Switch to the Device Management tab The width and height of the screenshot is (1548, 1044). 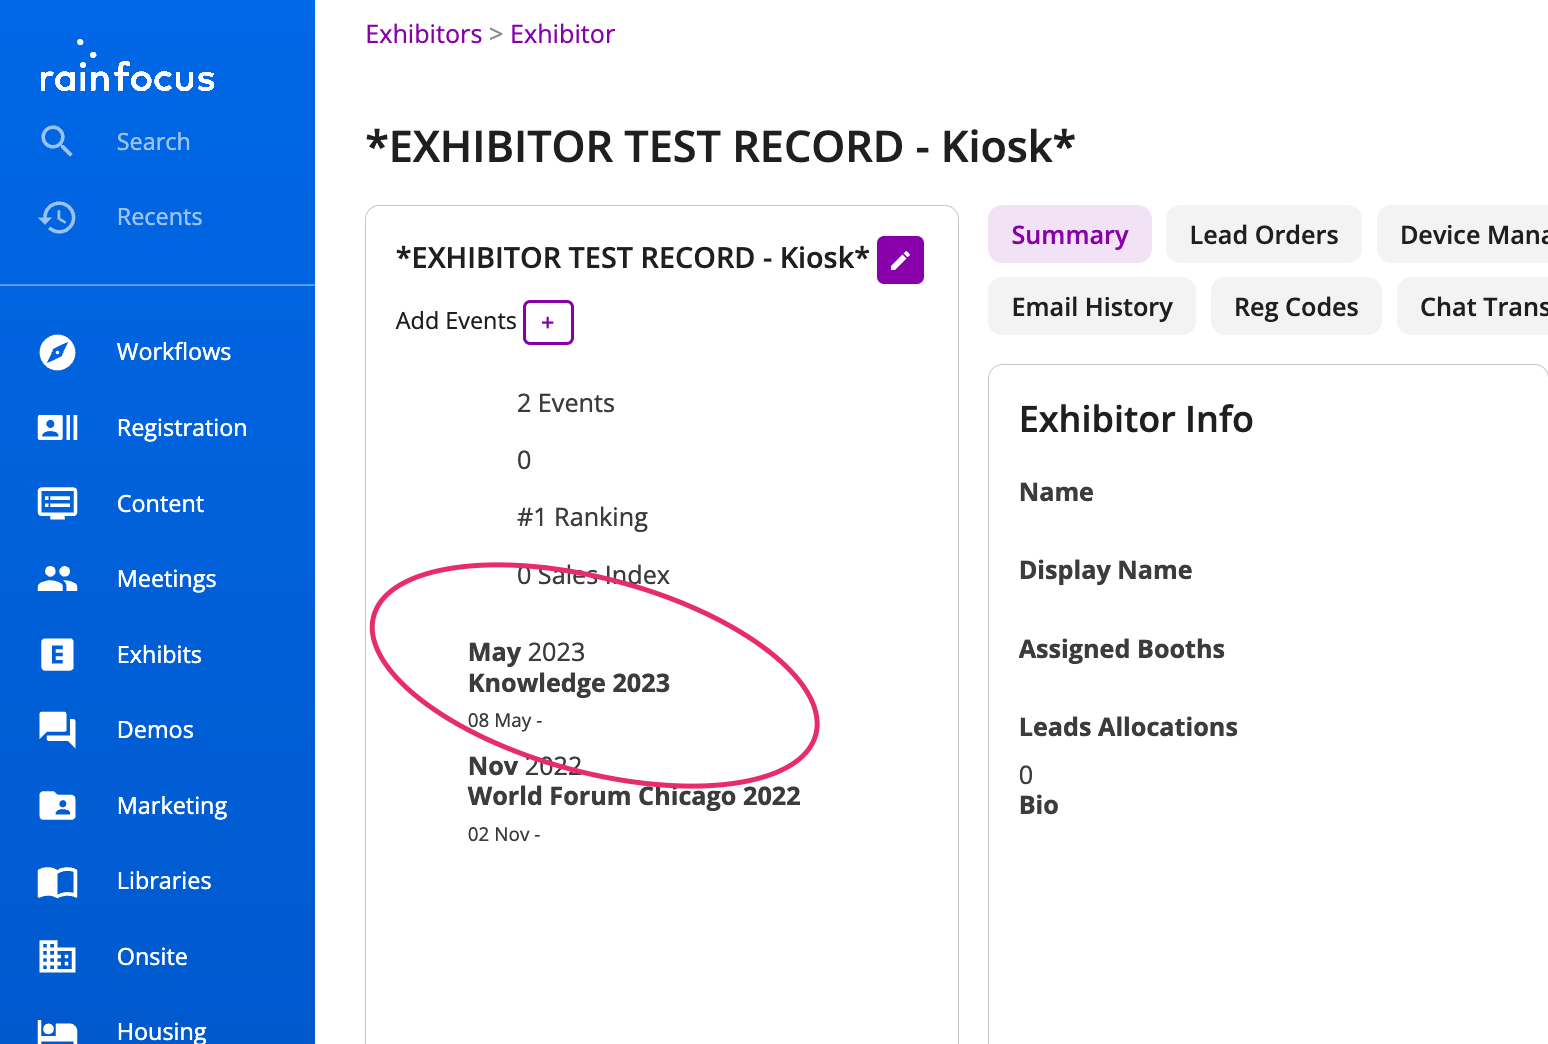(x=1463, y=235)
